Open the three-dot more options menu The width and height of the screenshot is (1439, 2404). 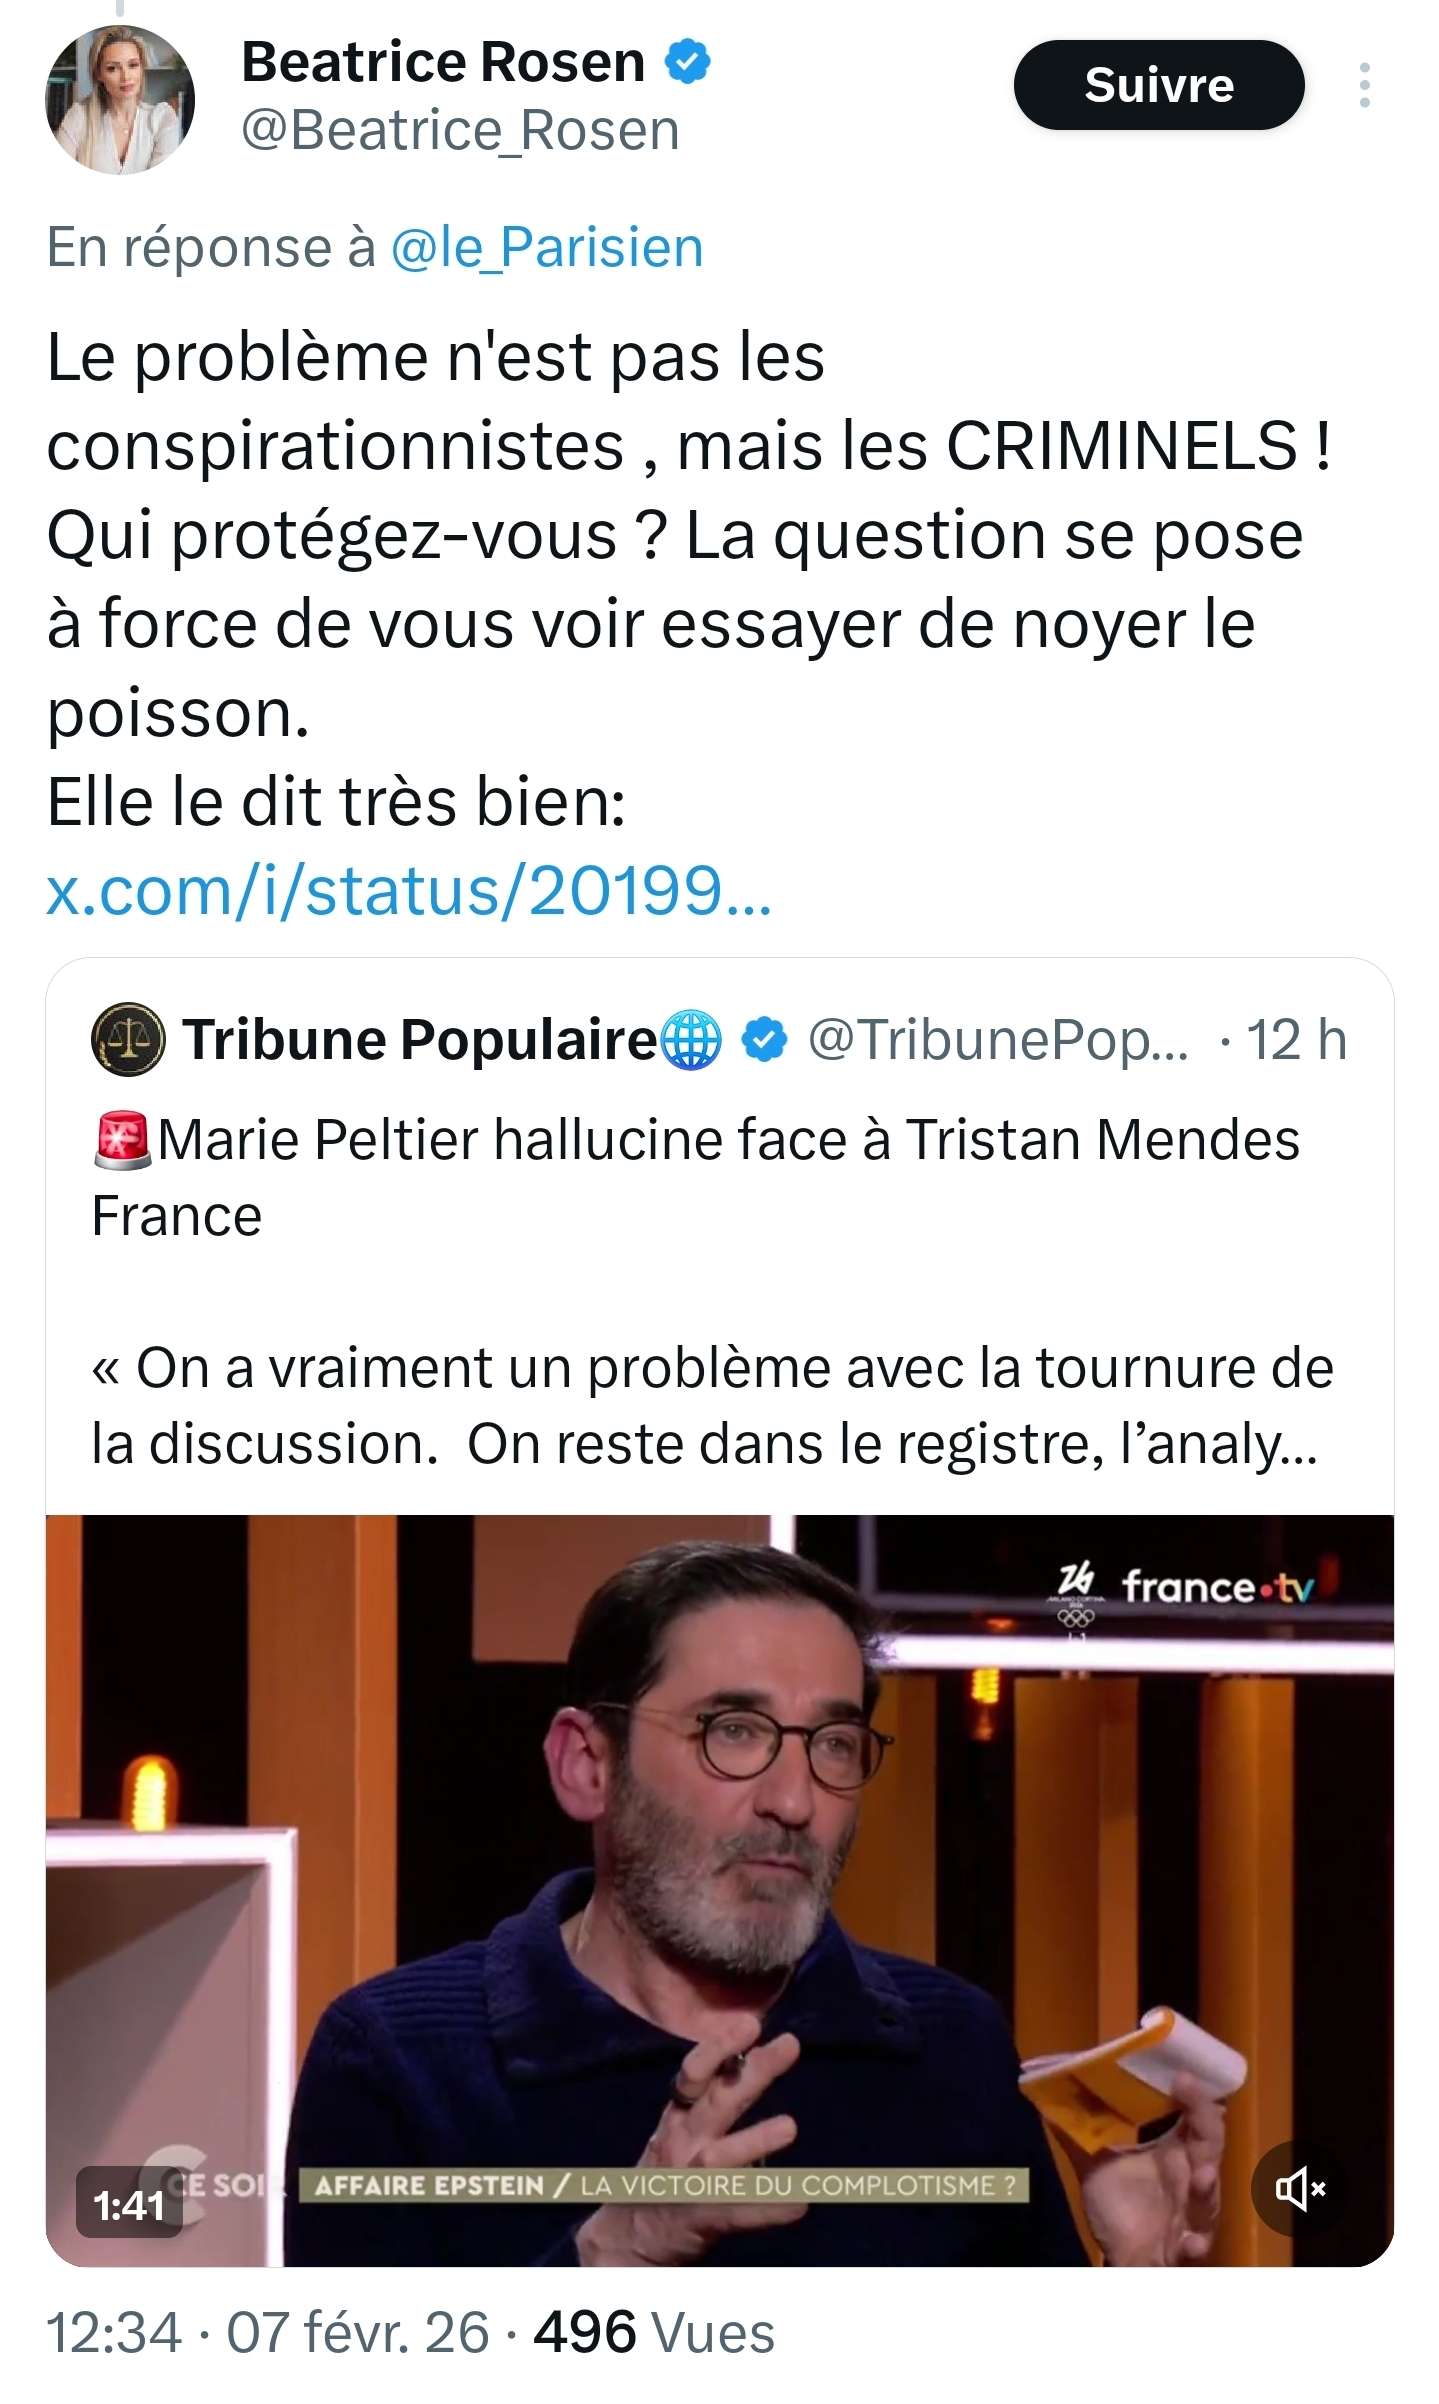pos(1364,86)
